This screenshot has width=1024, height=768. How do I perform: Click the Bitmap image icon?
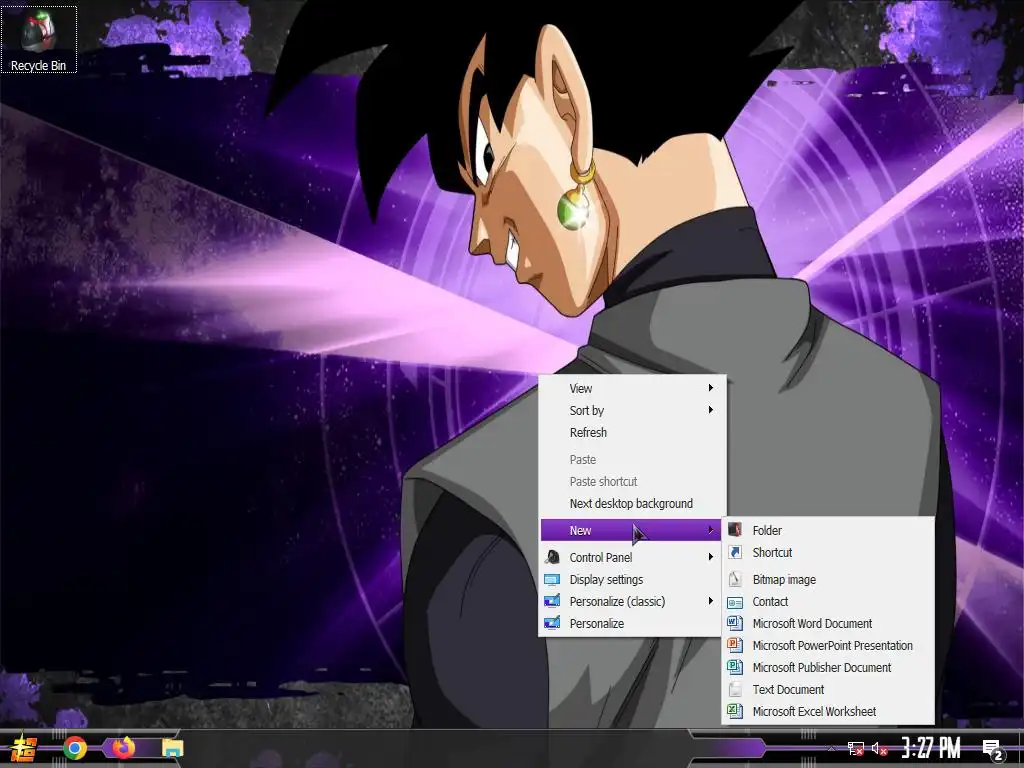pyautogui.click(x=735, y=579)
